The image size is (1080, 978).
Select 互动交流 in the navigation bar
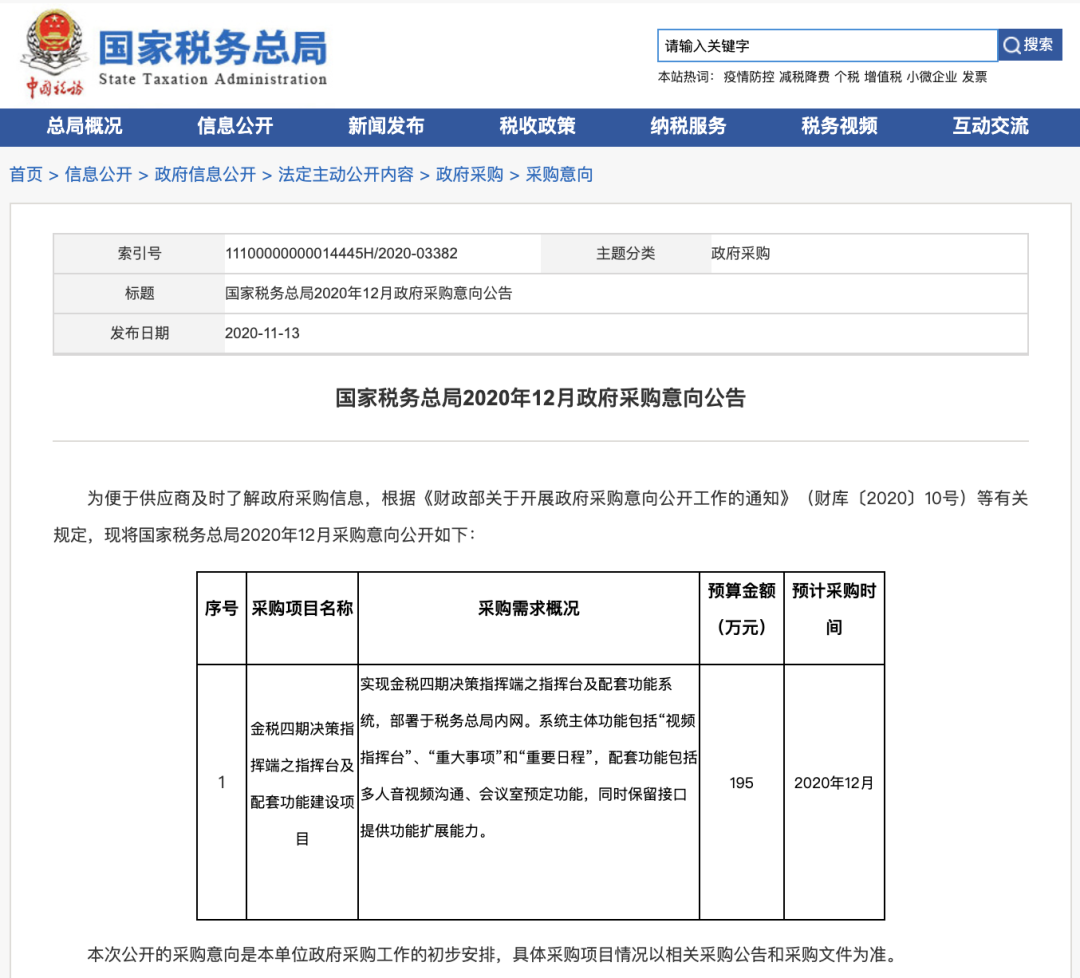coord(990,126)
